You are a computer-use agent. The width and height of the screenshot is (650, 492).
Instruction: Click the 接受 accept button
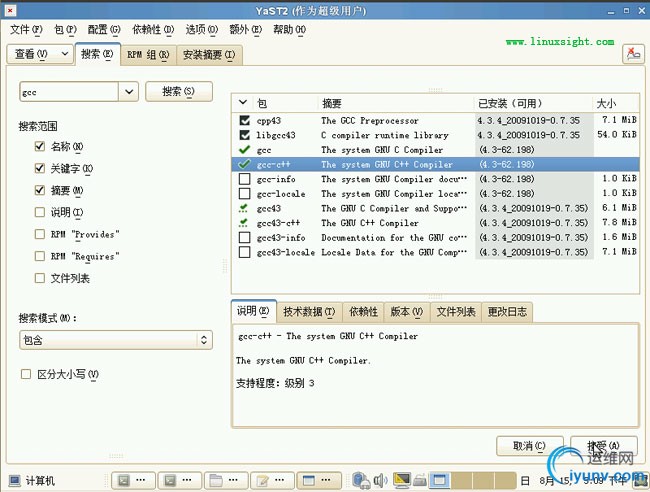click(604, 446)
